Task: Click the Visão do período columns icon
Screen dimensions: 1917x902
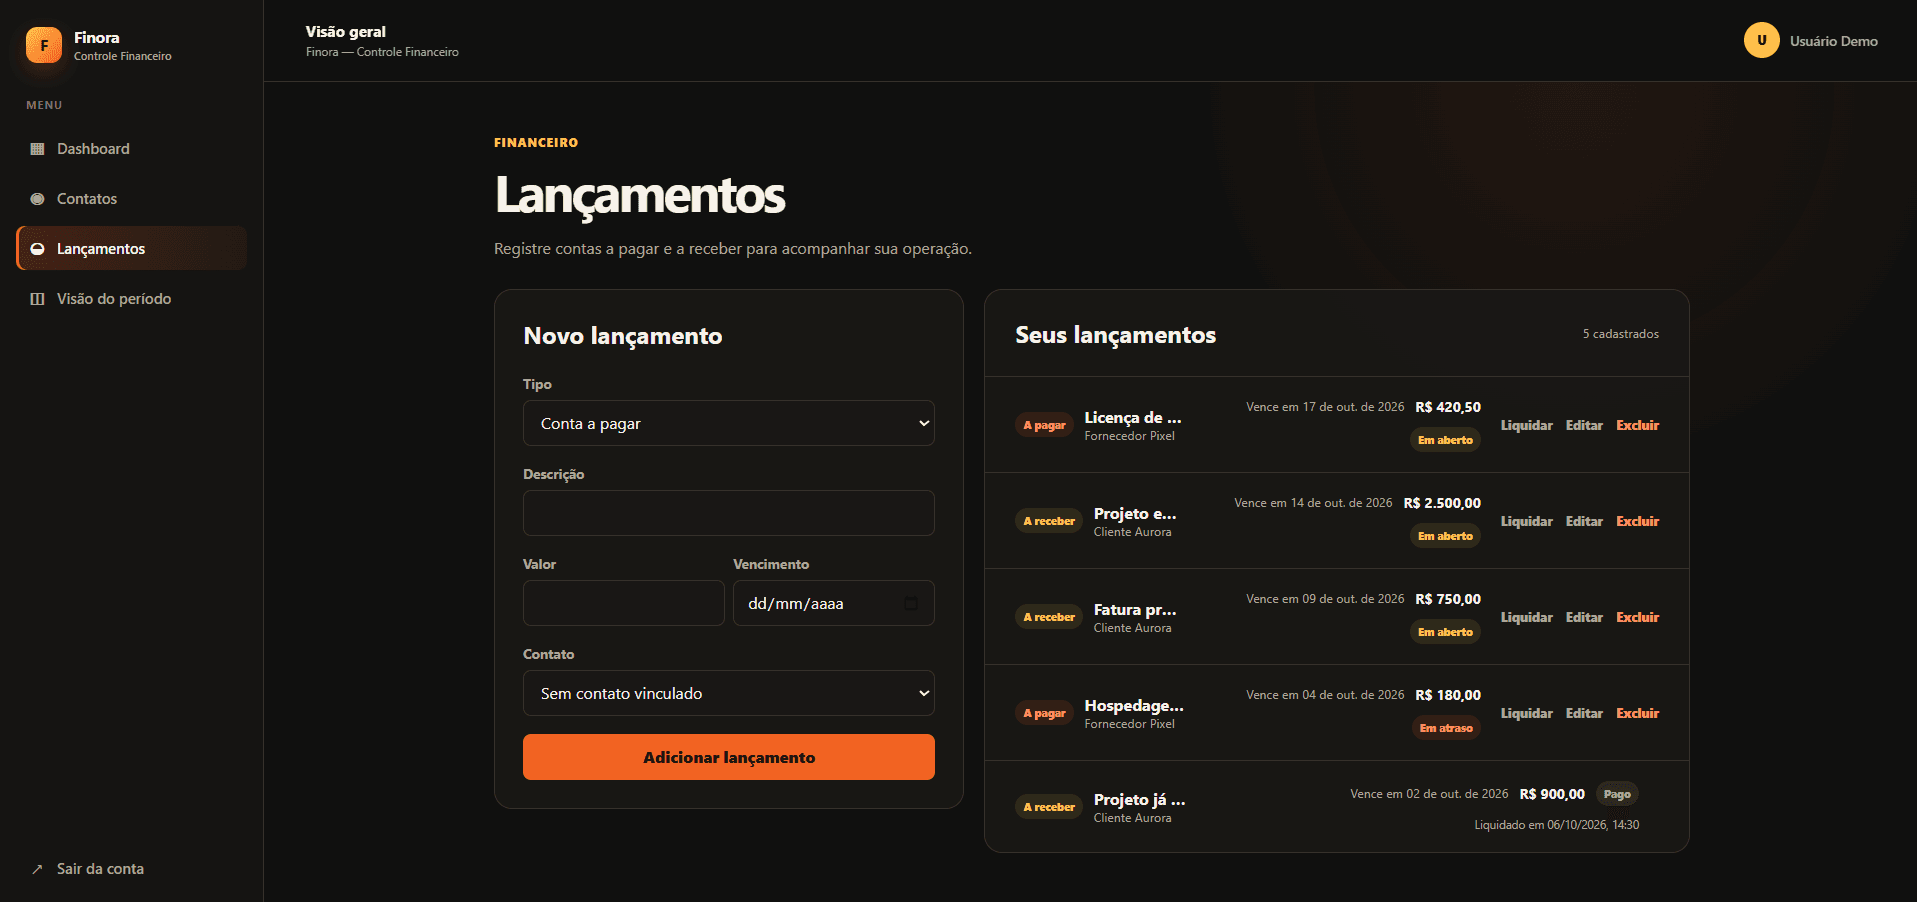Action: pyautogui.click(x=37, y=299)
